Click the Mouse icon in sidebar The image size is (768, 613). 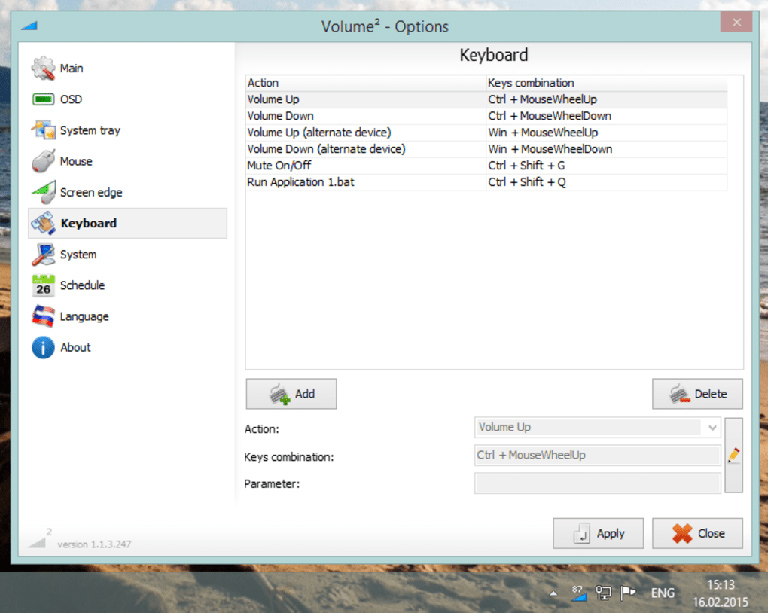[x=44, y=161]
